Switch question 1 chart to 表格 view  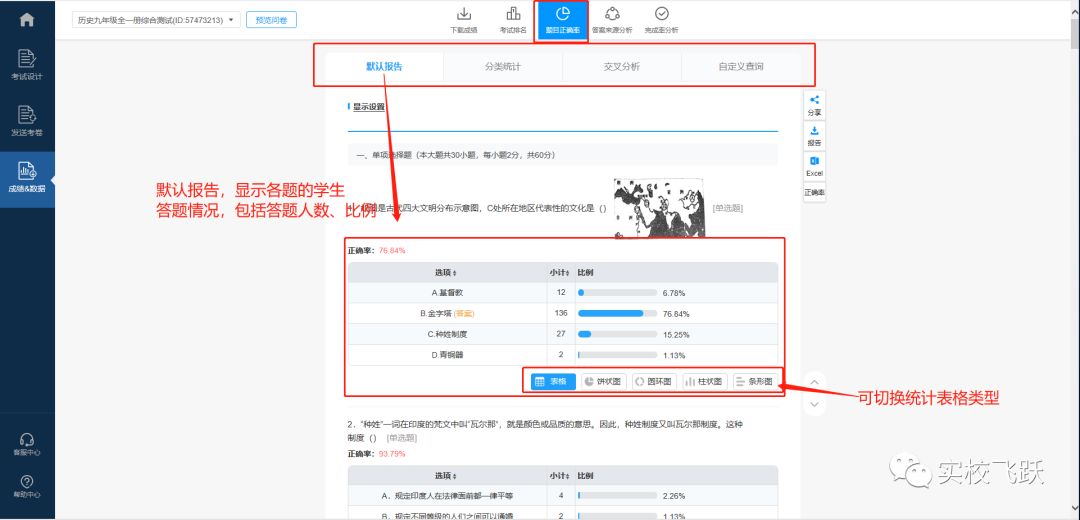pyautogui.click(x=553, y=382)
